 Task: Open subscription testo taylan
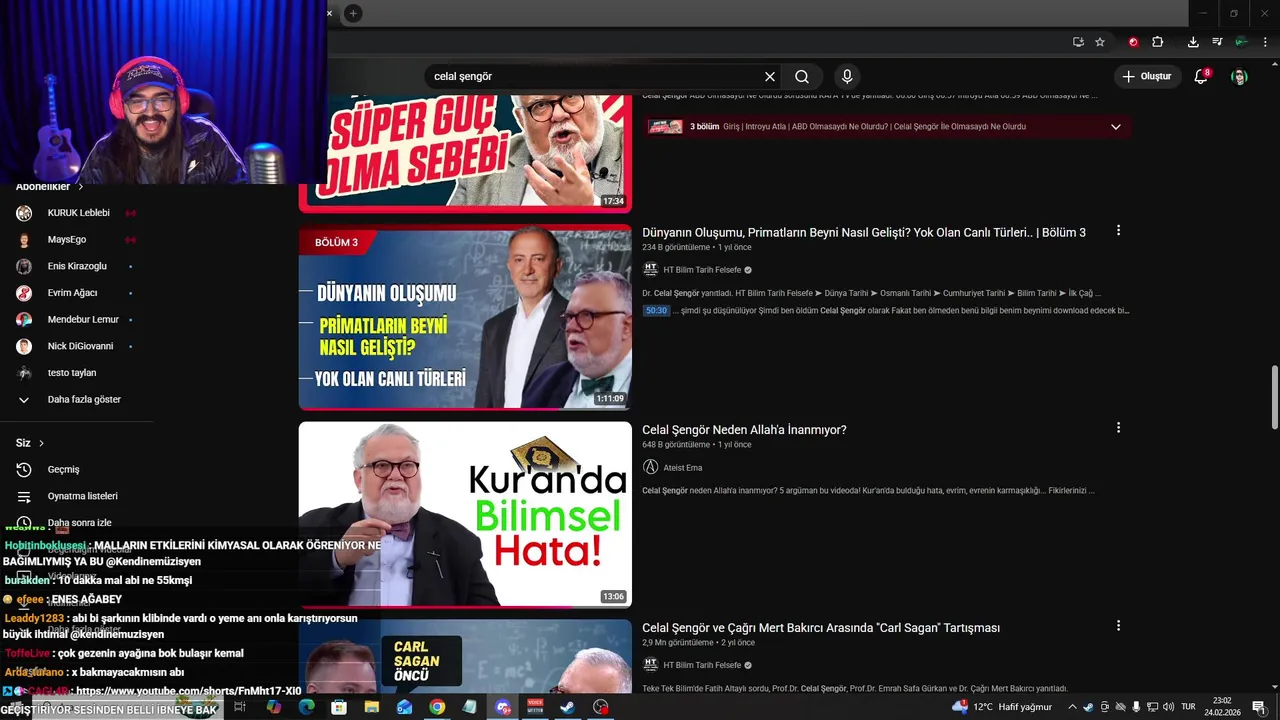pyautogui.click(x=72, y=373)
